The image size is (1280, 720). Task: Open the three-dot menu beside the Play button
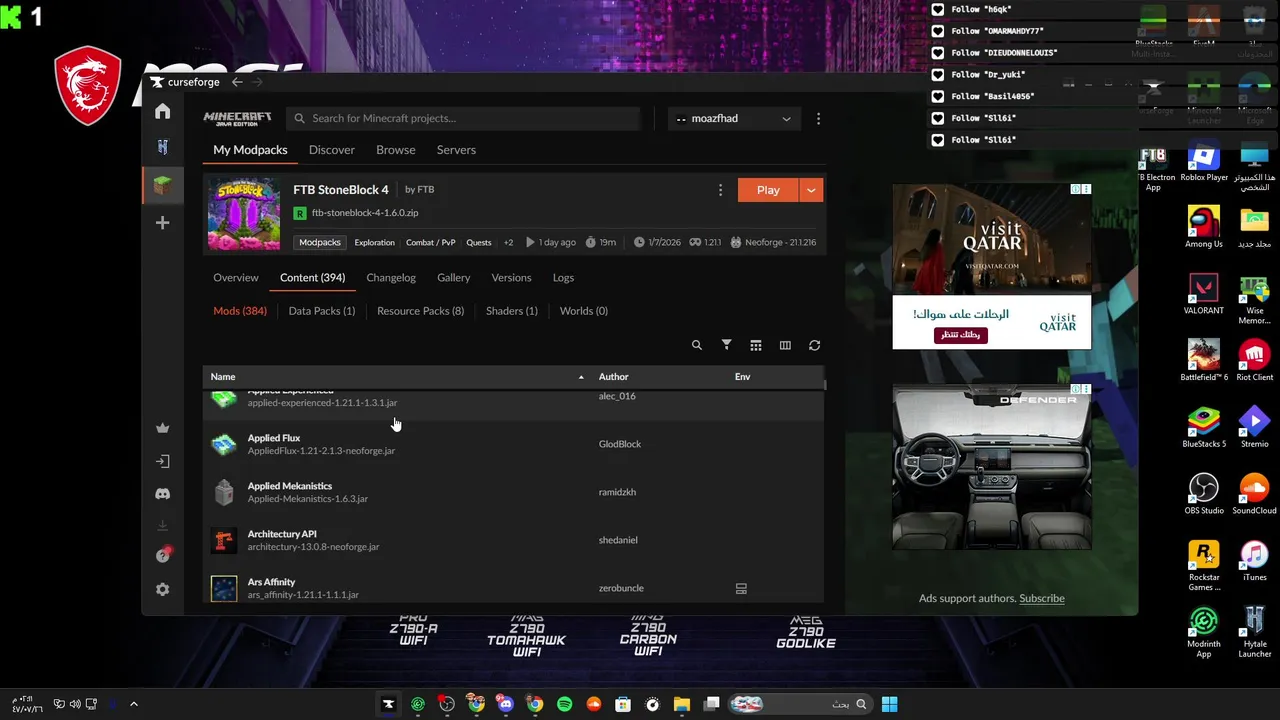point(720,190)
